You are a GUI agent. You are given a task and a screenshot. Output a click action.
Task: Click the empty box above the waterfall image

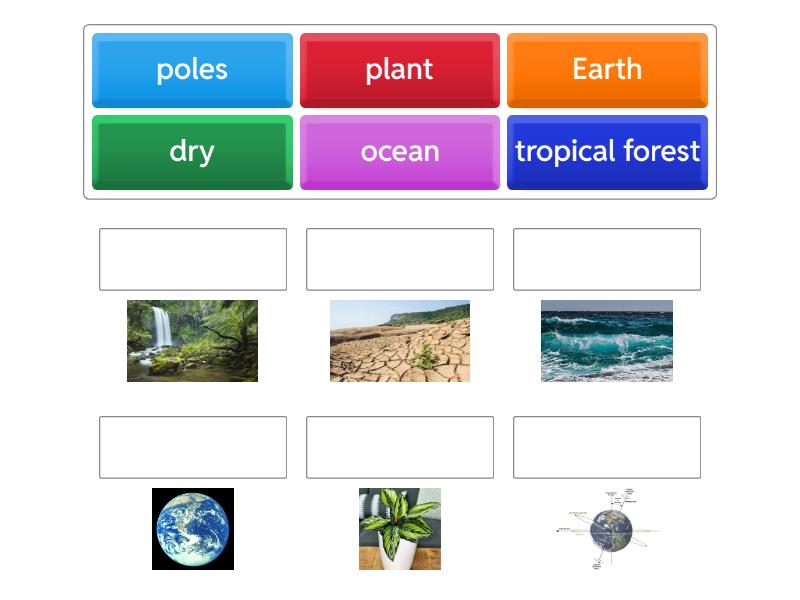point(193,259)
